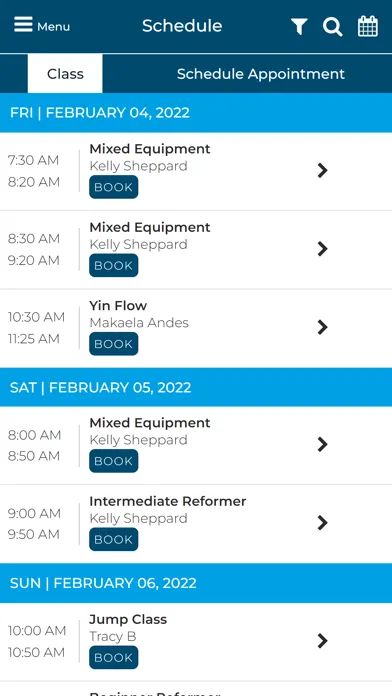Book the Intermediate Reformer class
The height and width of the screenshot is (696, 392).
point(114,539)
